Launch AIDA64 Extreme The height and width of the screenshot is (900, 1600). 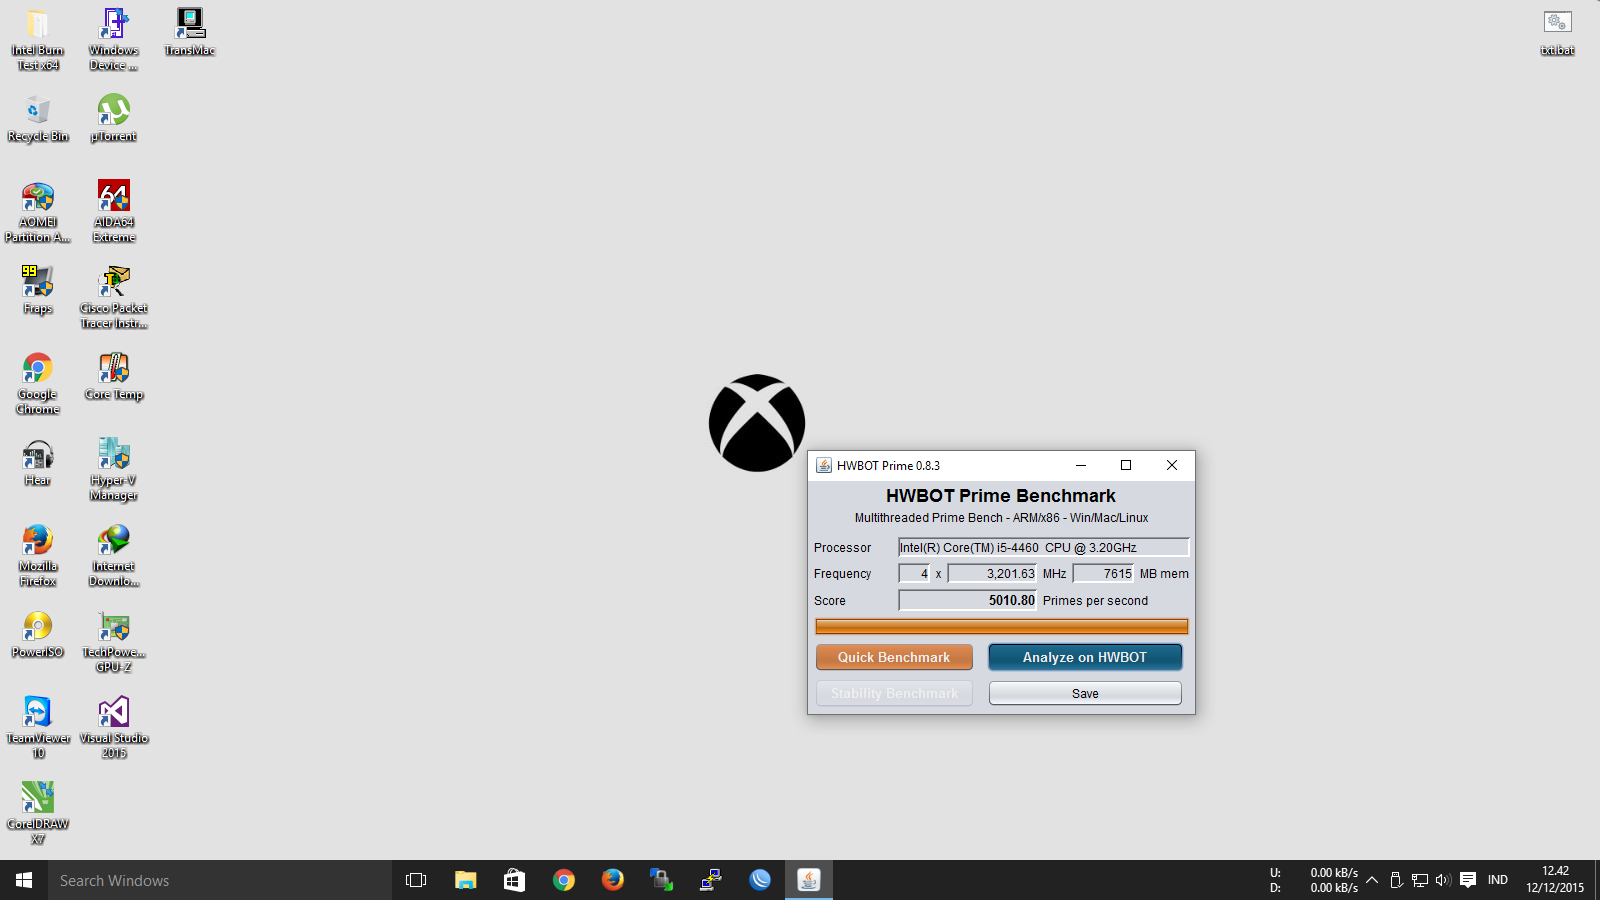click(x=114, y=212)
